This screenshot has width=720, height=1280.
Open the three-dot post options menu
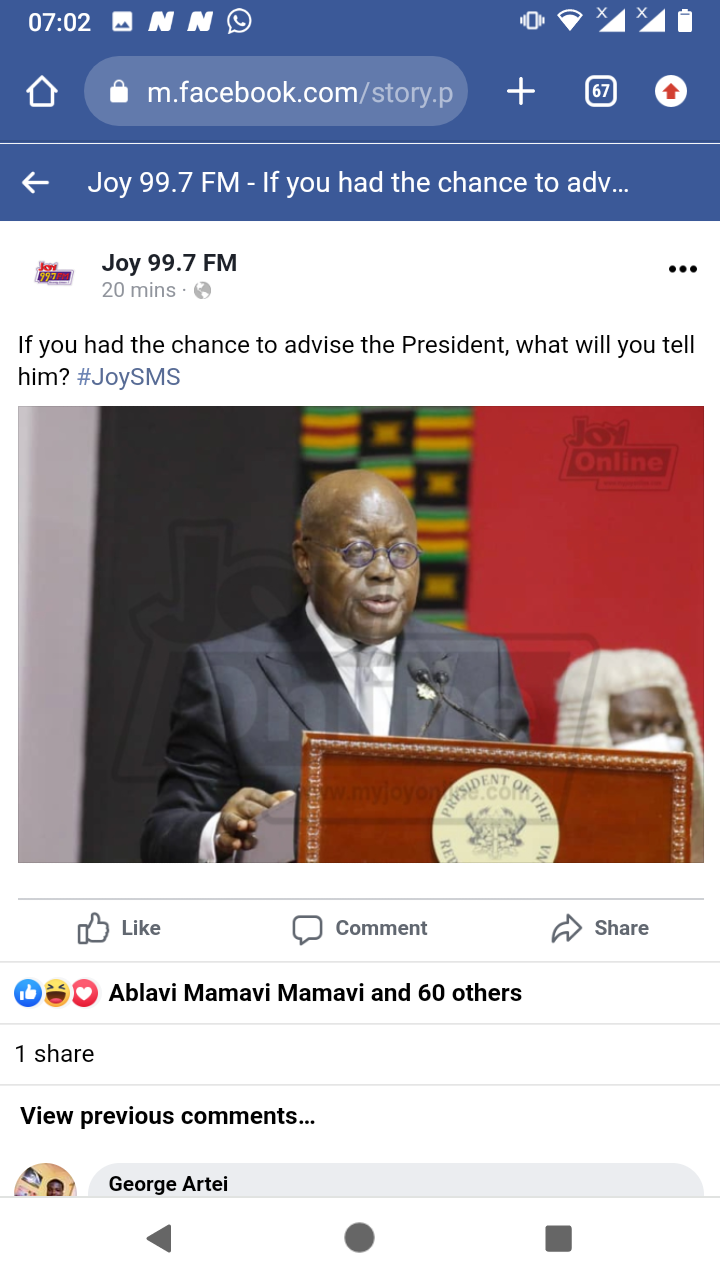[x=682, y=269]
